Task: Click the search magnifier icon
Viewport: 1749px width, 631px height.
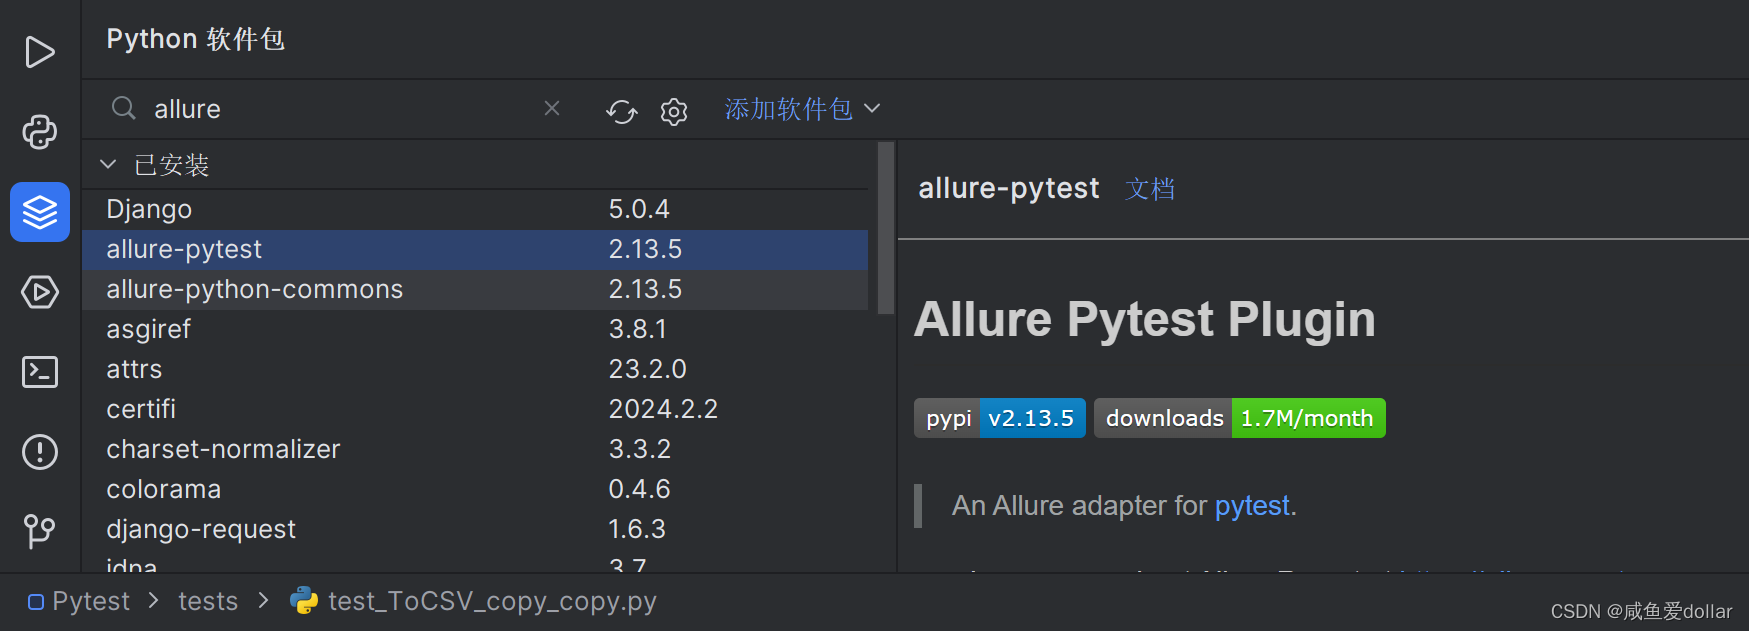Action: 124,108
